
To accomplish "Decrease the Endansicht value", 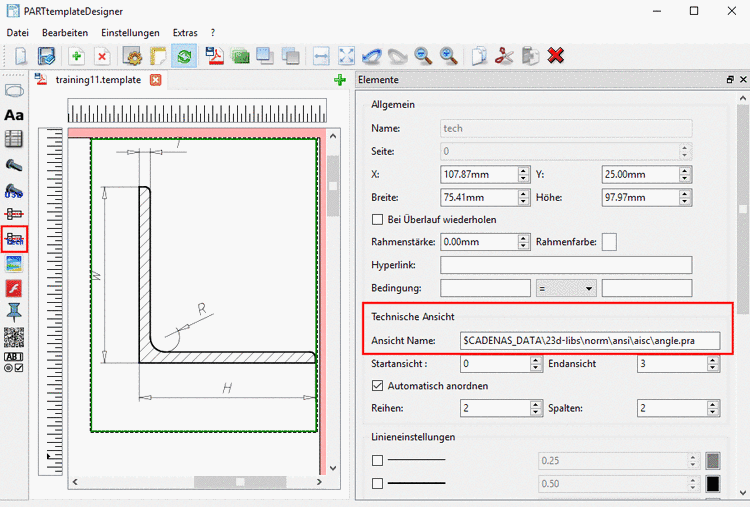I will pos(713,368).
